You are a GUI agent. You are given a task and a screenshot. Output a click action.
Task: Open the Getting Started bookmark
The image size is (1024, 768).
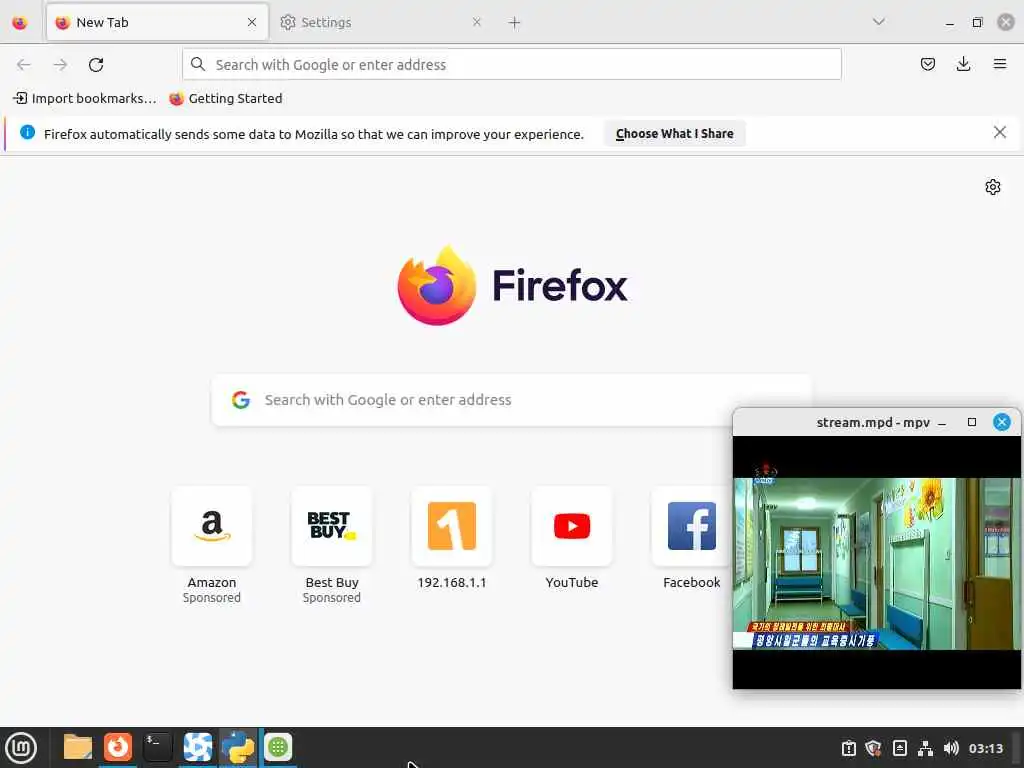(x=226, y=99)
